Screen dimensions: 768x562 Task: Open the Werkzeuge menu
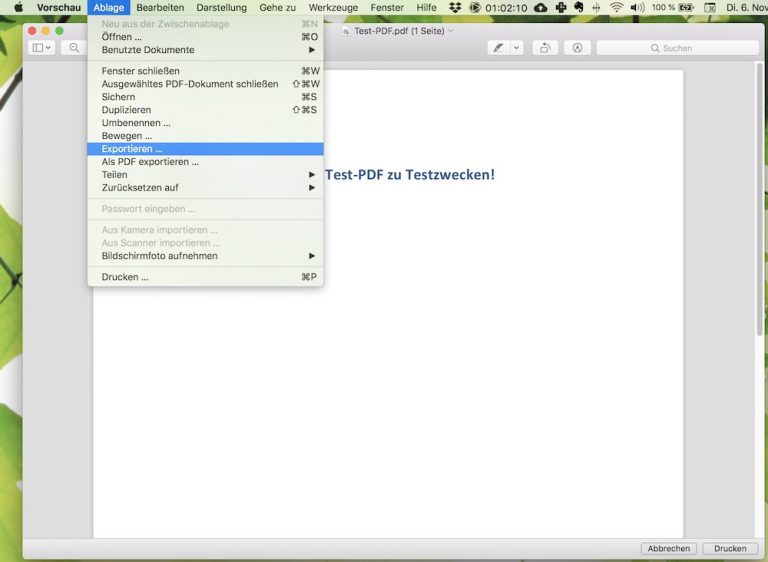(333, 7)
